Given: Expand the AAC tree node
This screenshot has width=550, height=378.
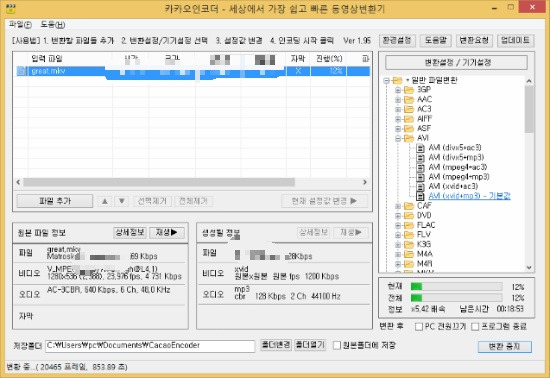Looking at the screenshot, I should point(398,100).
